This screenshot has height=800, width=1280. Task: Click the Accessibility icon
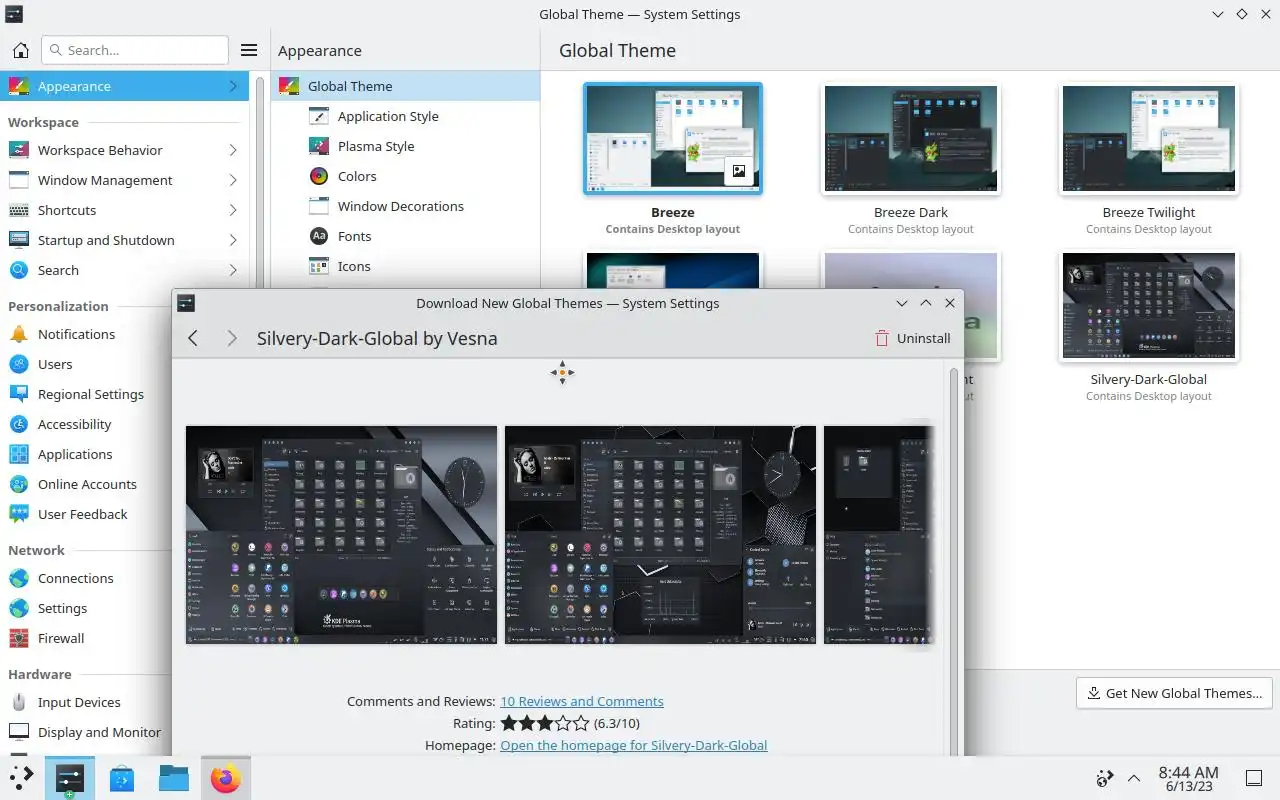[x=19, y=424]
